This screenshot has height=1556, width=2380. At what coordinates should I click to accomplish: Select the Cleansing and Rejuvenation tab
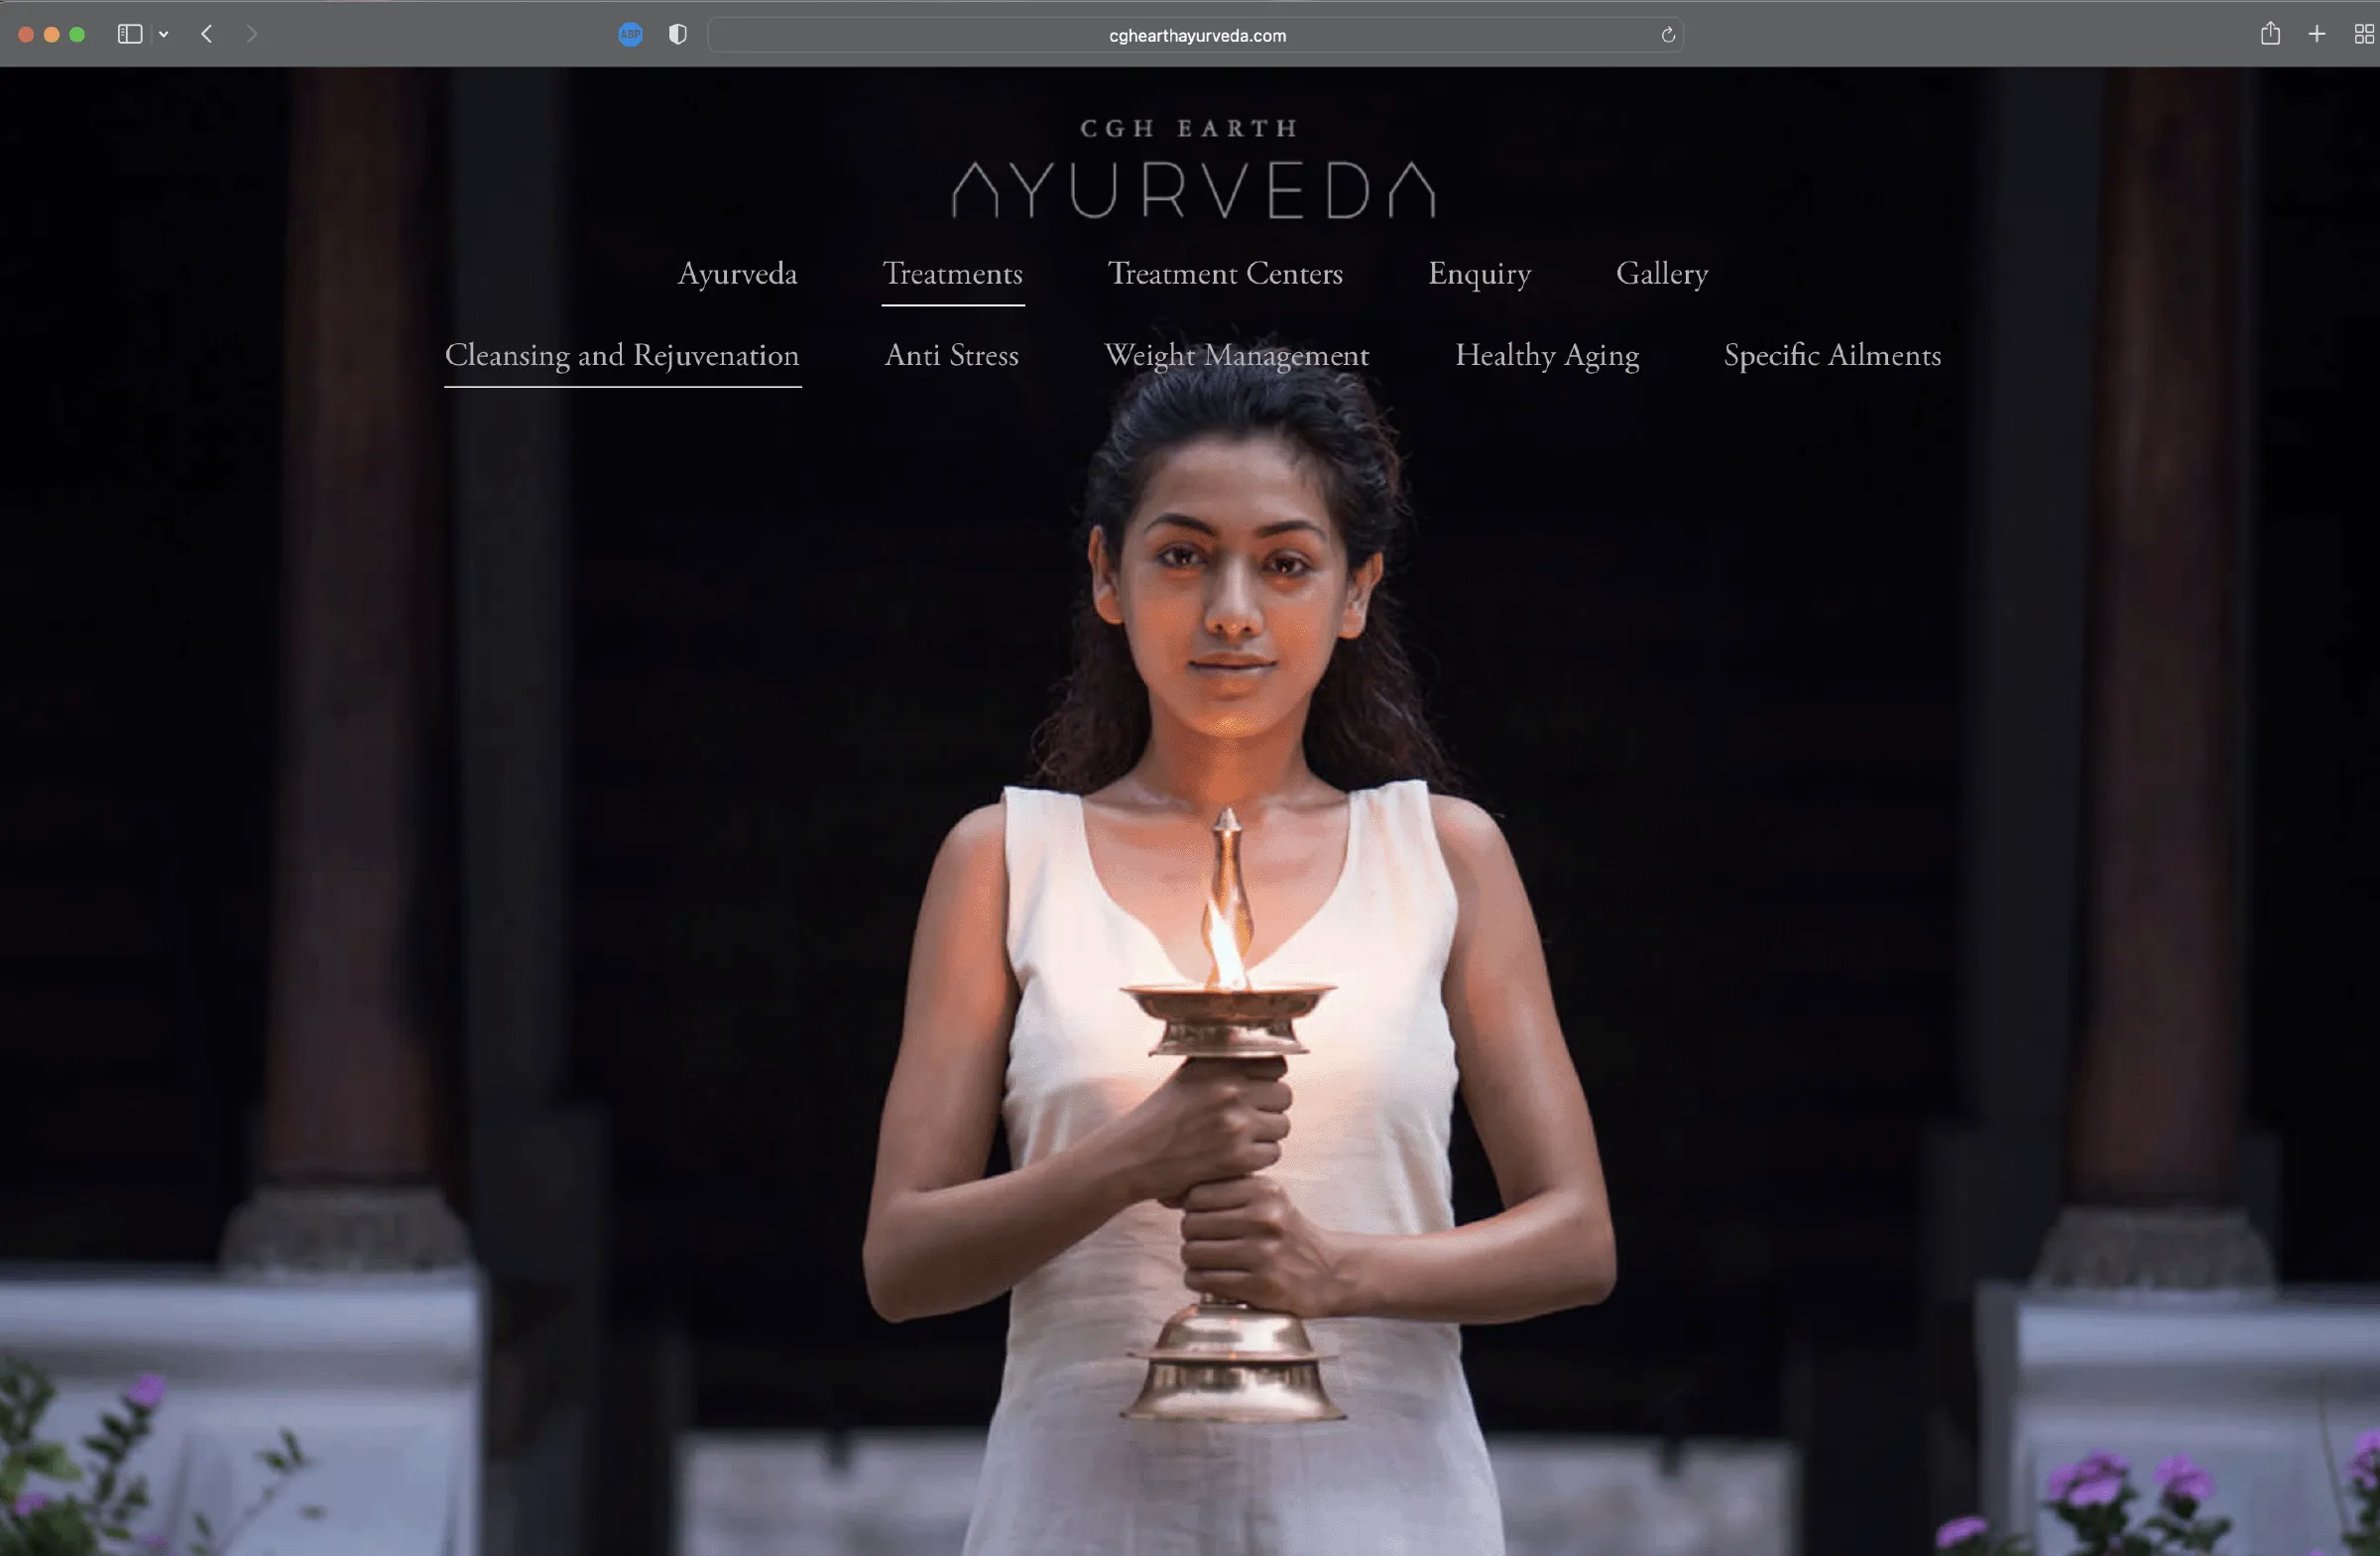[622, 356]
